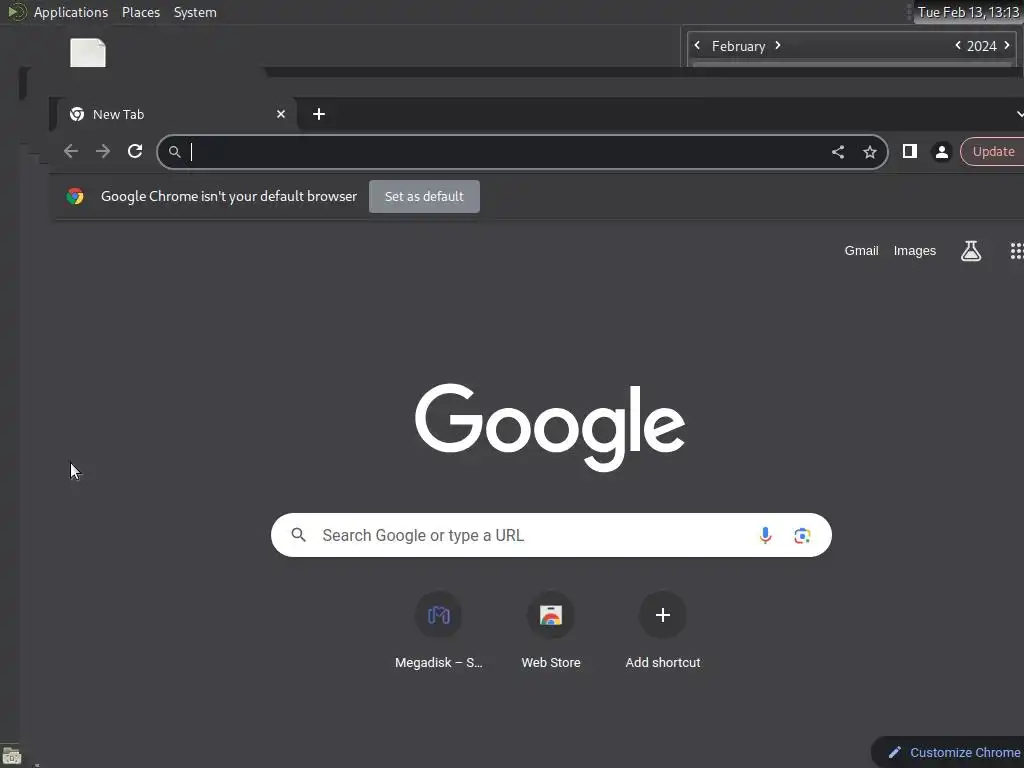Screen dimensions: 1024x768
Task: Click Customize Chrome button
Action: 950,752
